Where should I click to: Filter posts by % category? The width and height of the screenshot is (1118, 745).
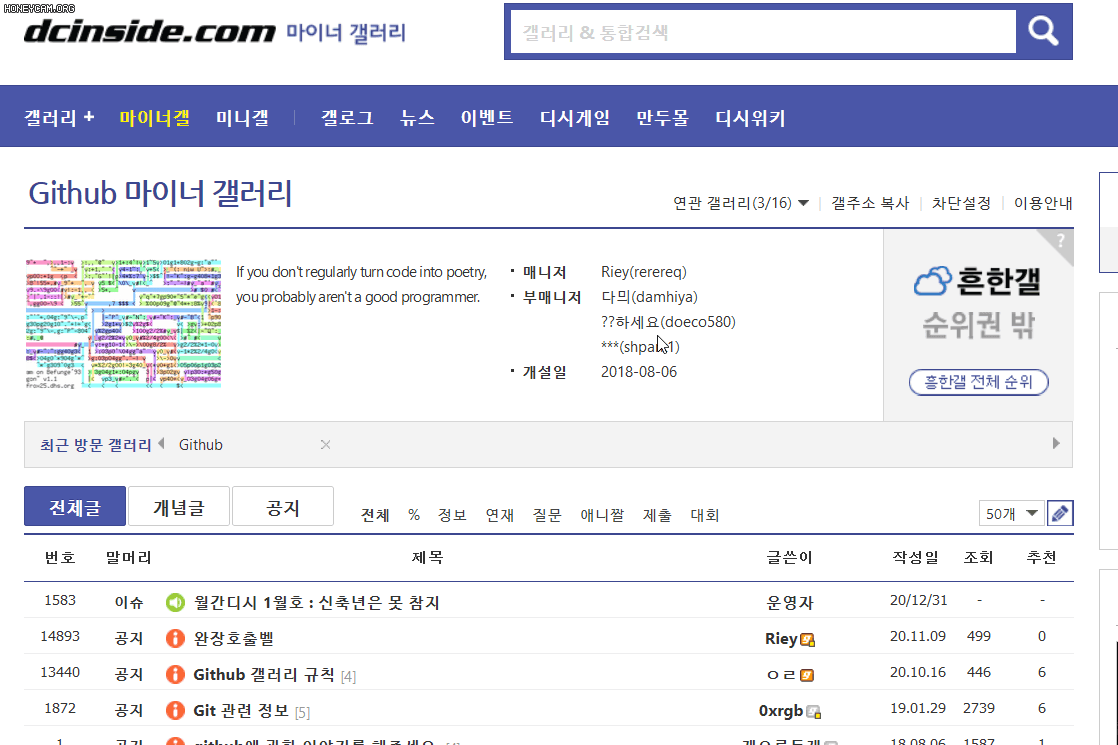[414, 515]
